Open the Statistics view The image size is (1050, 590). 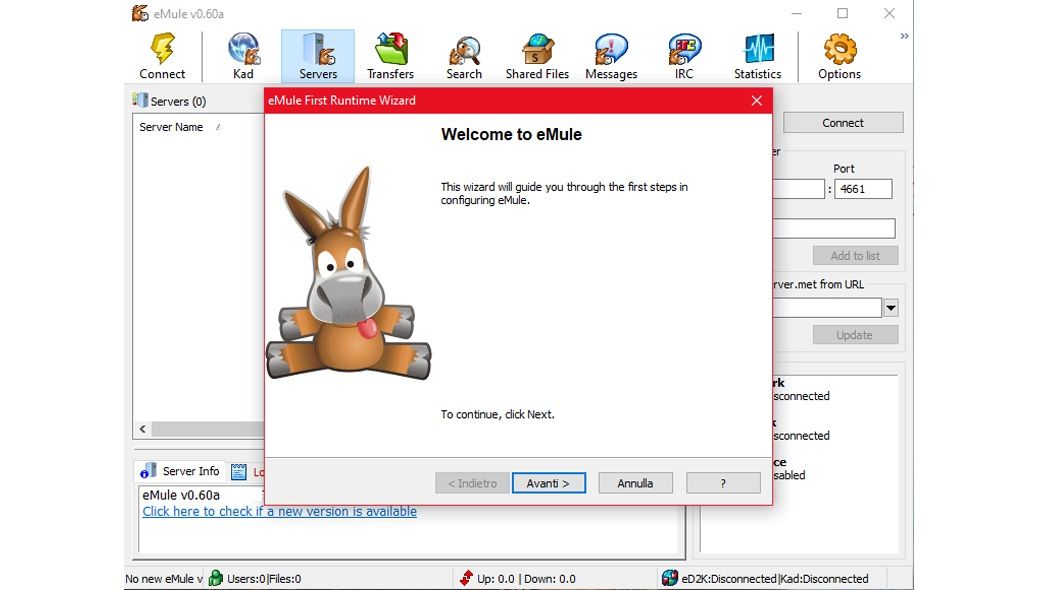tap(757, 56)
